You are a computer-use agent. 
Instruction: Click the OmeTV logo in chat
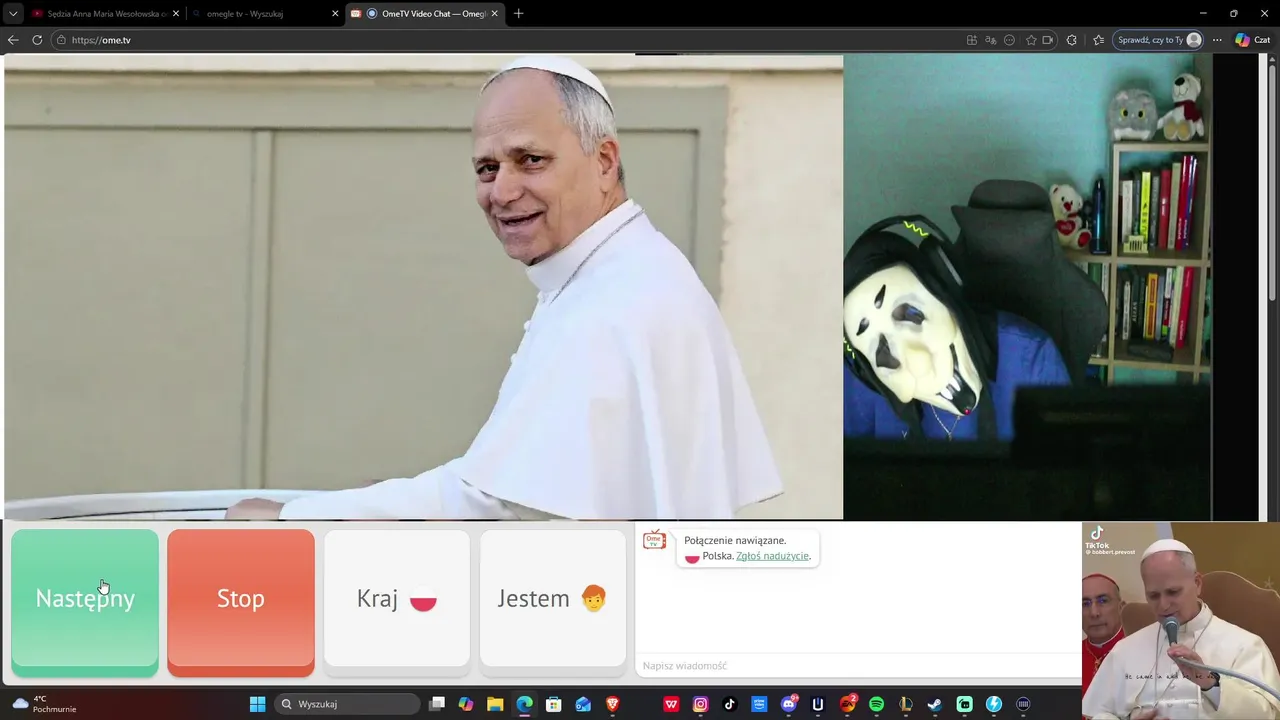coord(654,541)
